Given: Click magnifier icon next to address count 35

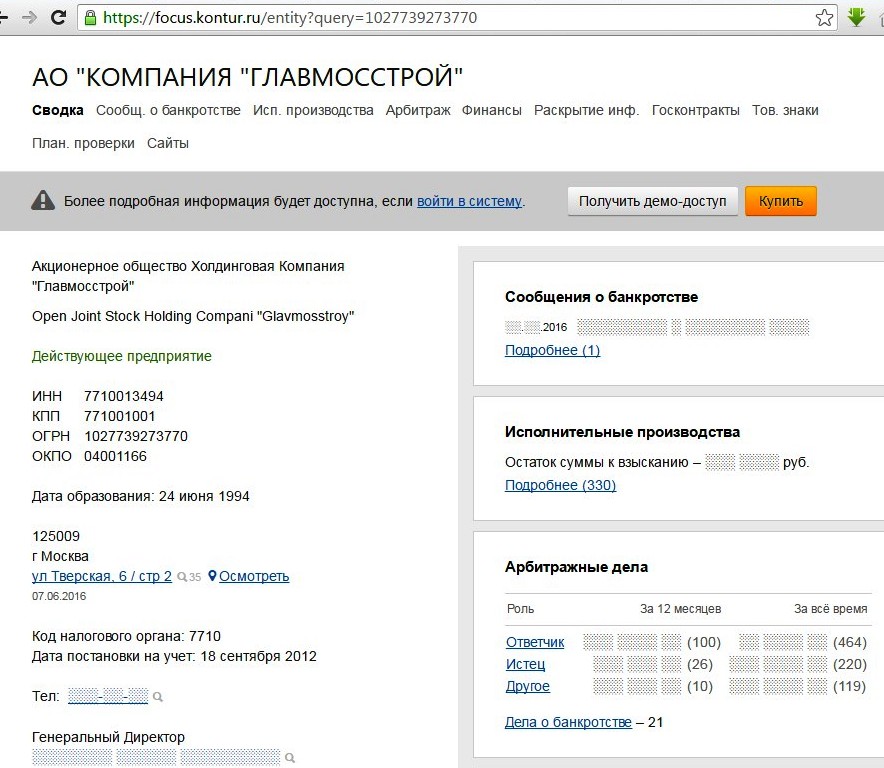Looking at the screenshot, I should 182,577.
